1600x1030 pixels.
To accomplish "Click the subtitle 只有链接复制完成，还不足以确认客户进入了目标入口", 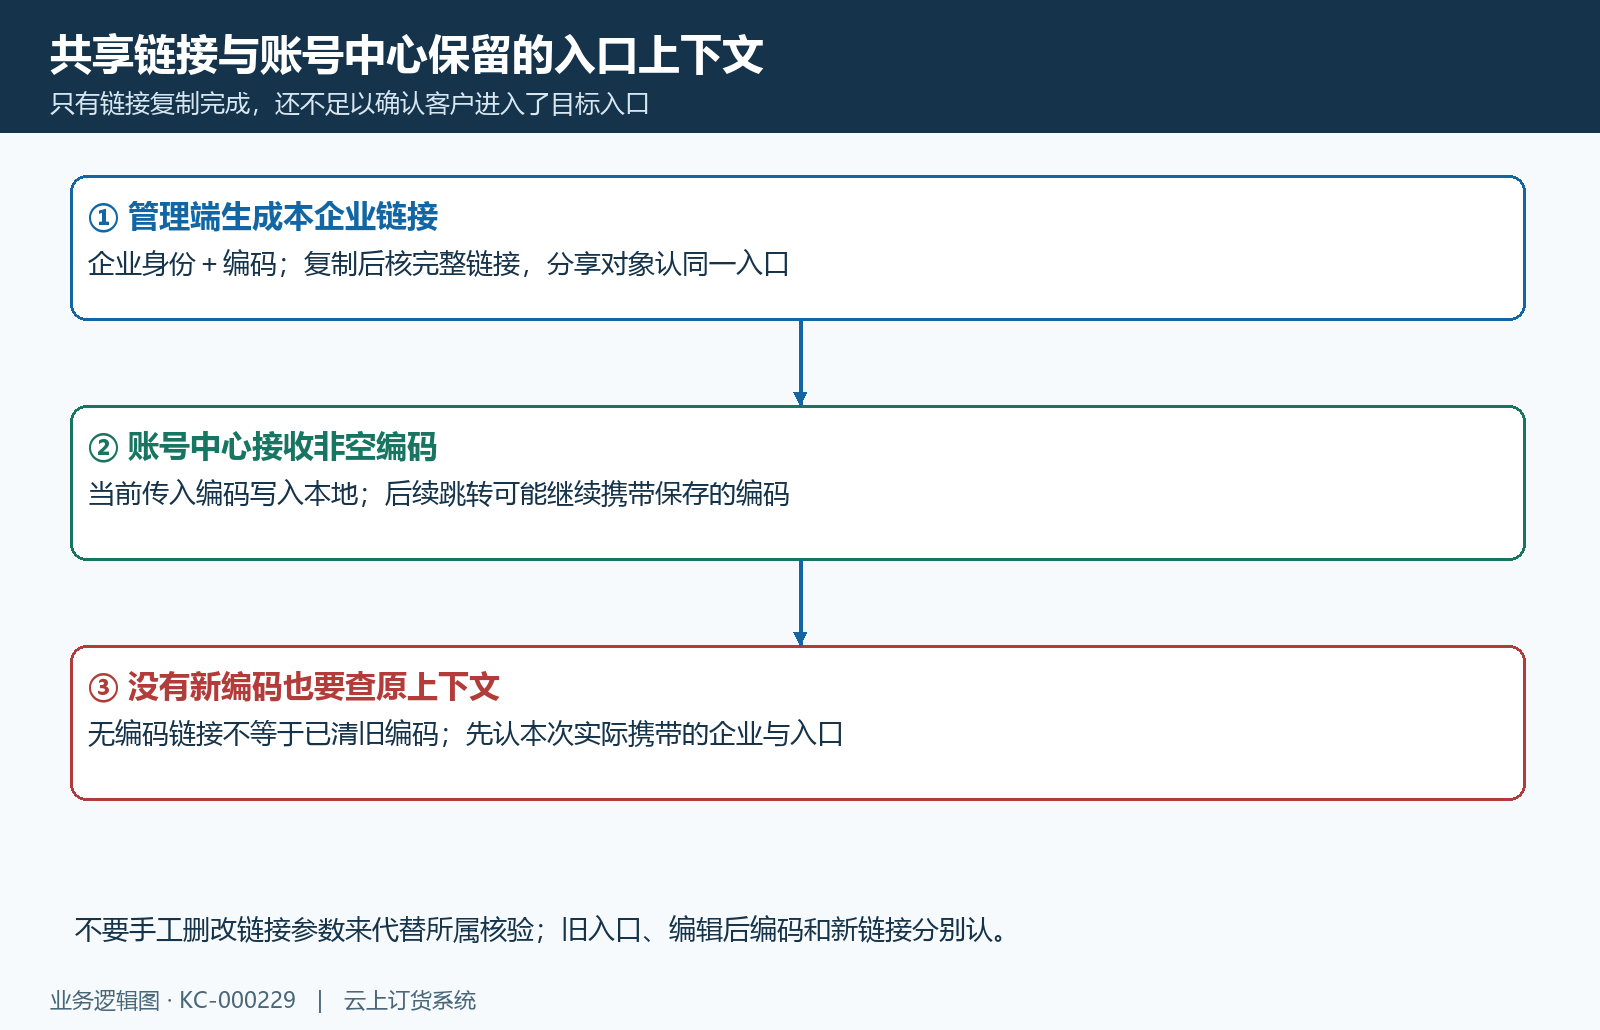I will pos(350,104).
